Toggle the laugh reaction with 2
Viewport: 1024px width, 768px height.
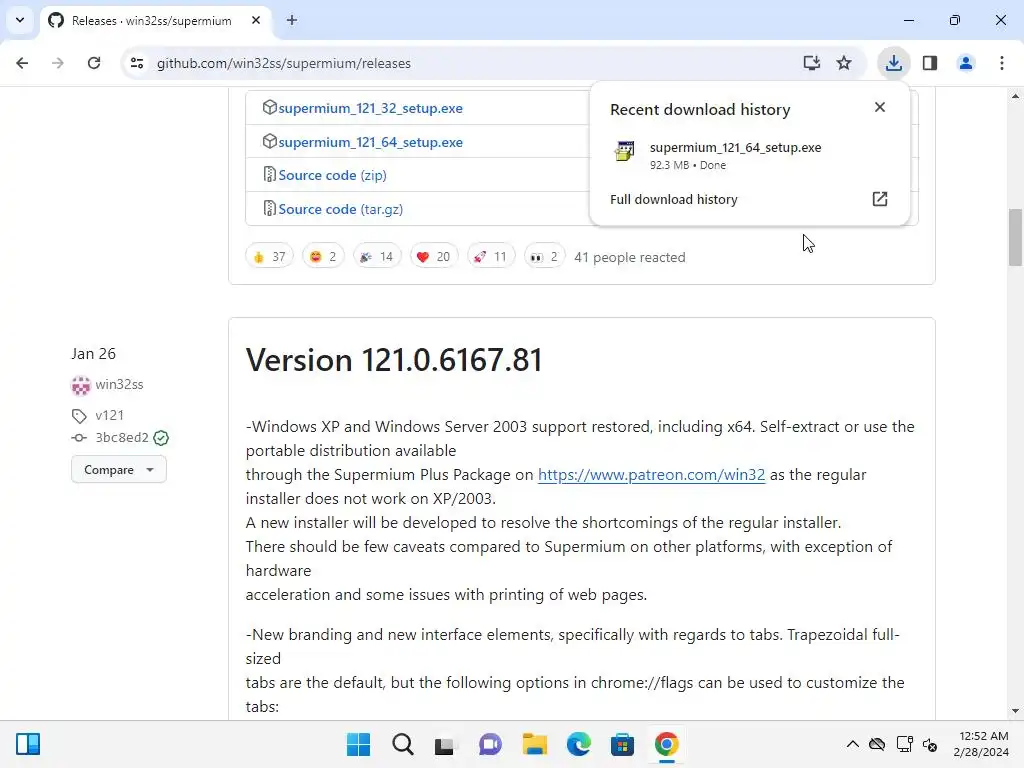click(323, 257)
